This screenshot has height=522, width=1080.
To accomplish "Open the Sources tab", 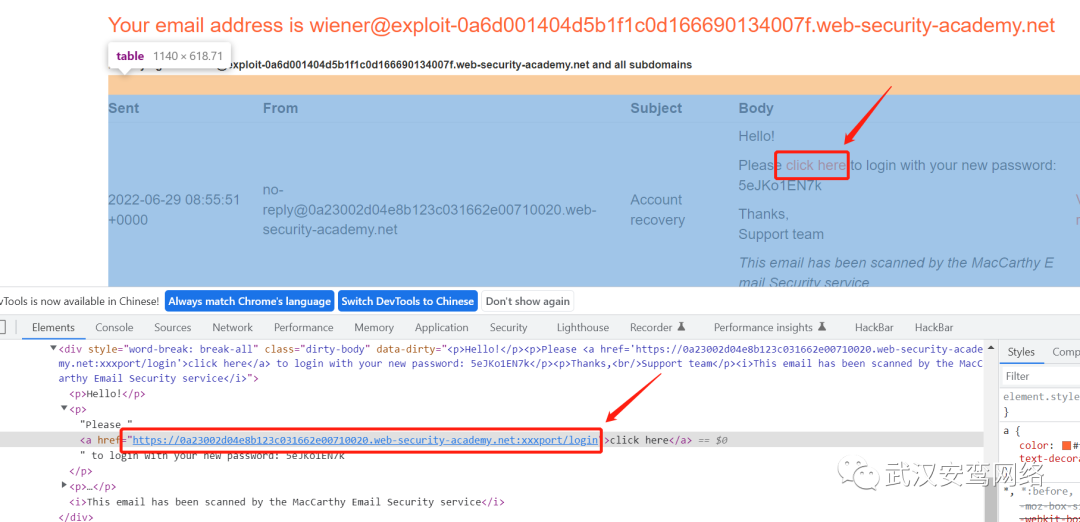I will (172, 328).
